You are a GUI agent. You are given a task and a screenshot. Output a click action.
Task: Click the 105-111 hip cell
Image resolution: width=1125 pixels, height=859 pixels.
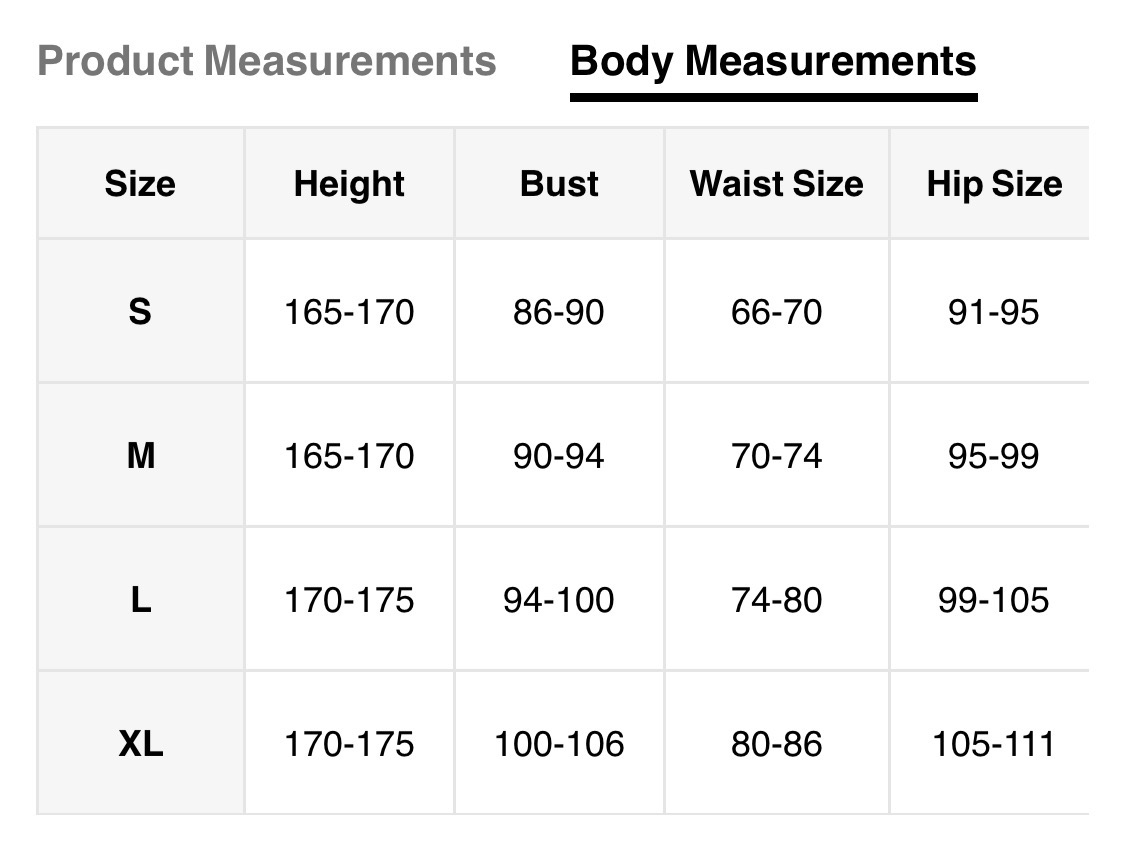(x=994, y=744)
